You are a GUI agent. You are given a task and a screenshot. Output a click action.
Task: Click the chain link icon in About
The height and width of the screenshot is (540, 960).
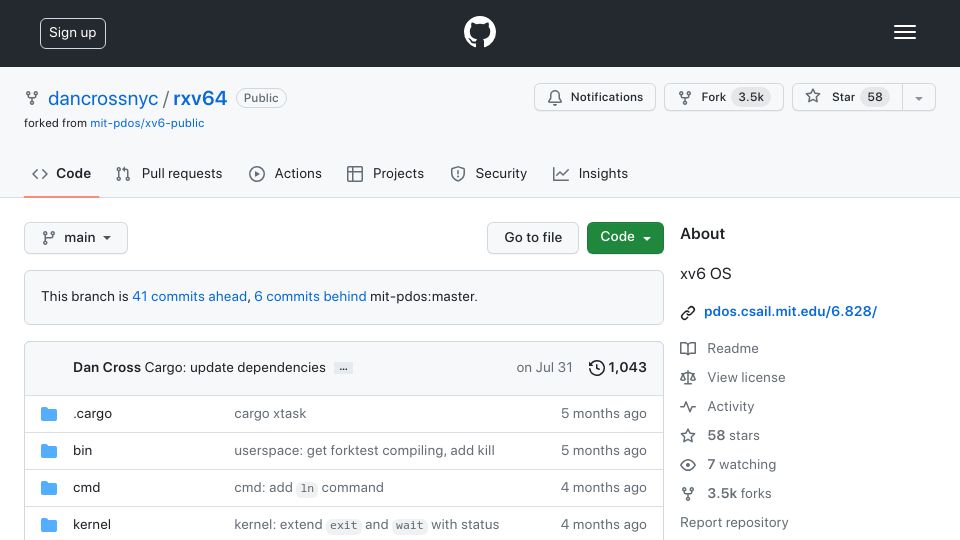[x=688, y=313]
